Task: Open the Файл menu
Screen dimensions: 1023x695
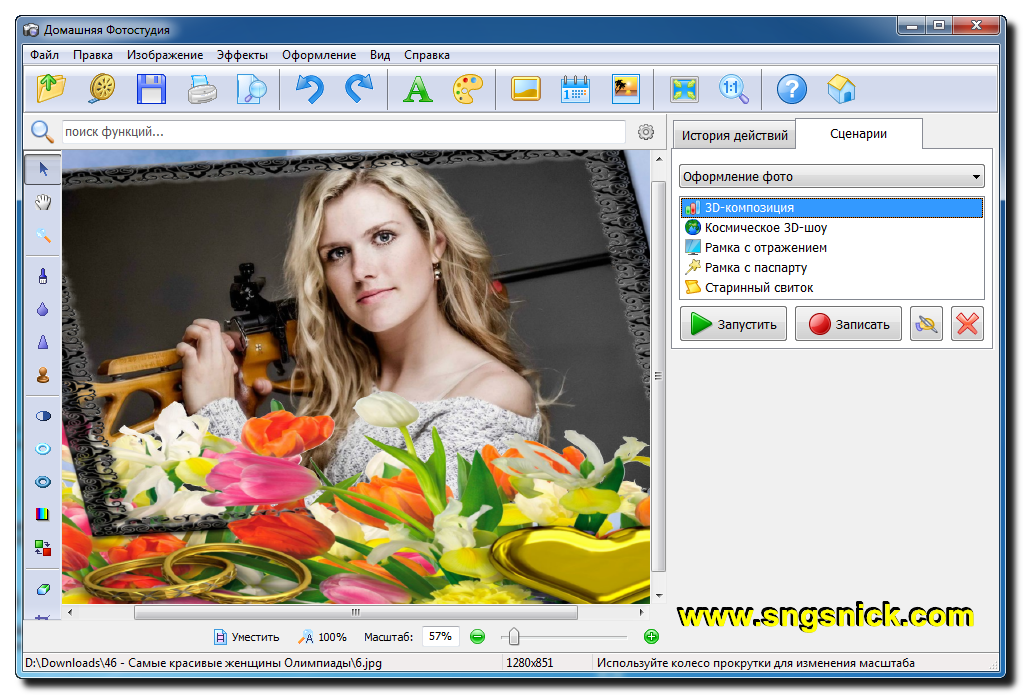Action: tap(44, 55)
